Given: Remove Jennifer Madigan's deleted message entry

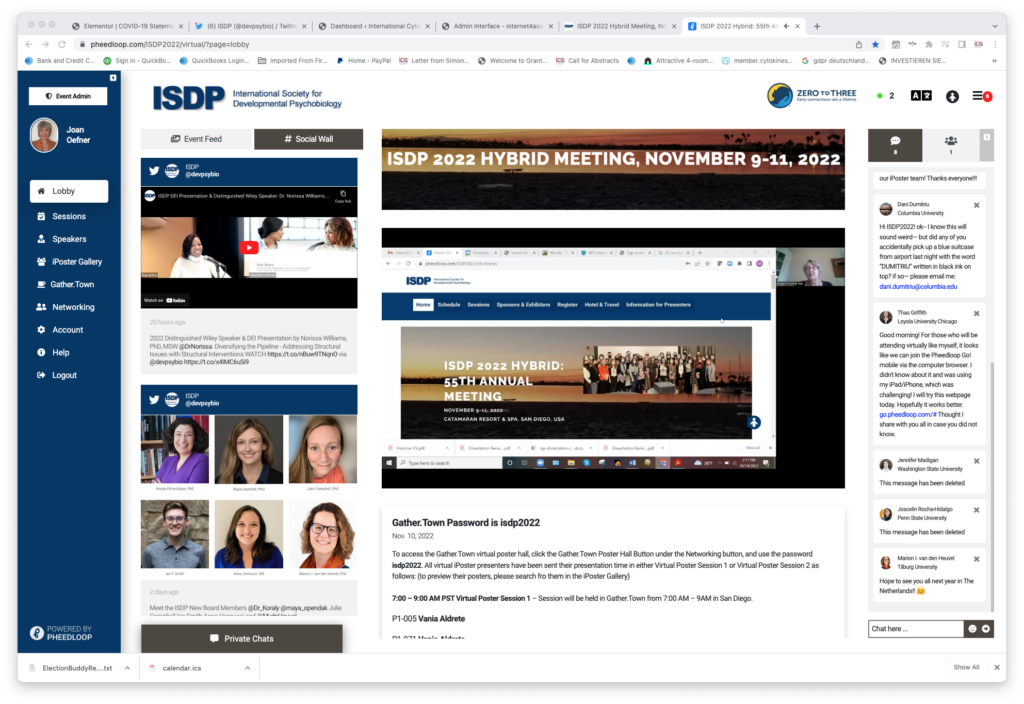Looking at the screenshot, I should pyautogui.click(x=976, y=462).
